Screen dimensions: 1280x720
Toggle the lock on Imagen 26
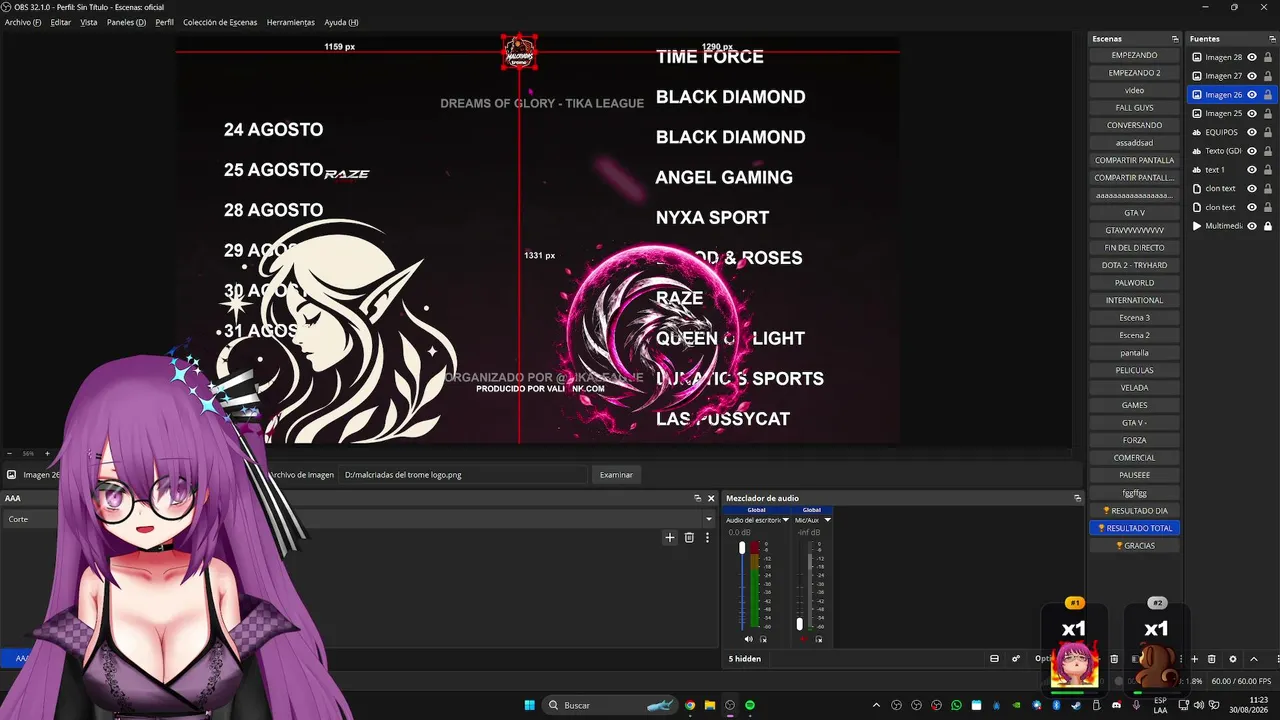[1268, 95]
